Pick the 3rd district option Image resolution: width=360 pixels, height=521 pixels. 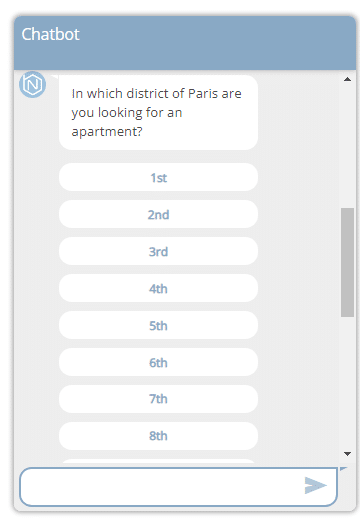158,251
